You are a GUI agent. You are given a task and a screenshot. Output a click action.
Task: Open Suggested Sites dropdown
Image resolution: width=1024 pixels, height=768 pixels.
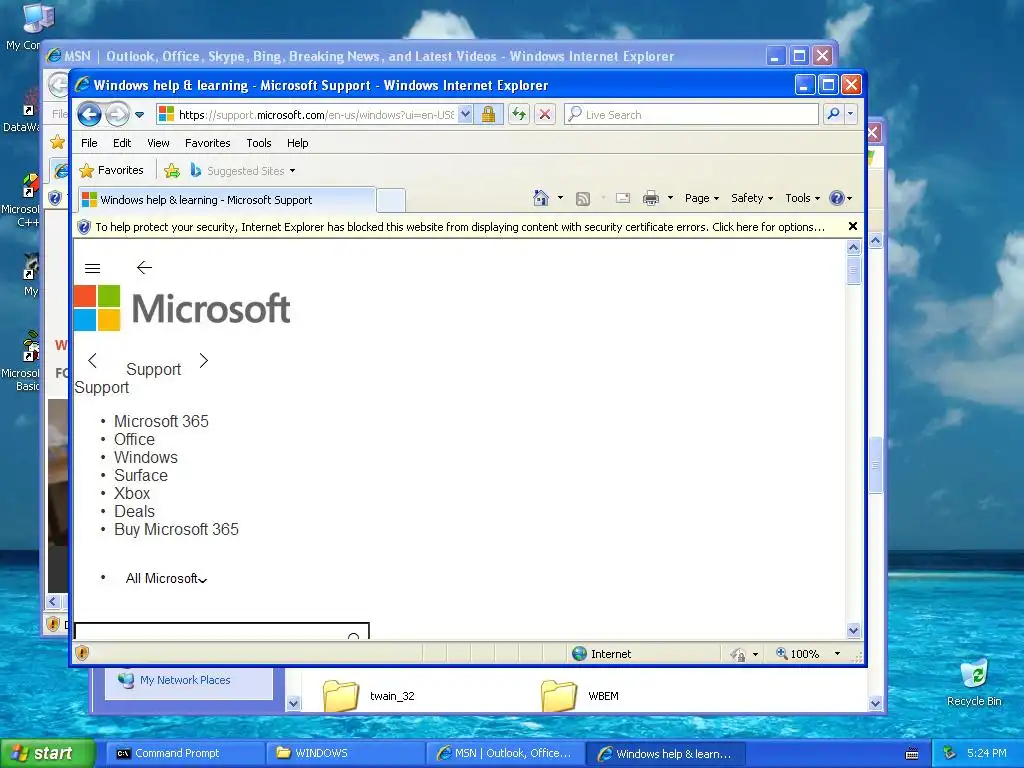243,170
